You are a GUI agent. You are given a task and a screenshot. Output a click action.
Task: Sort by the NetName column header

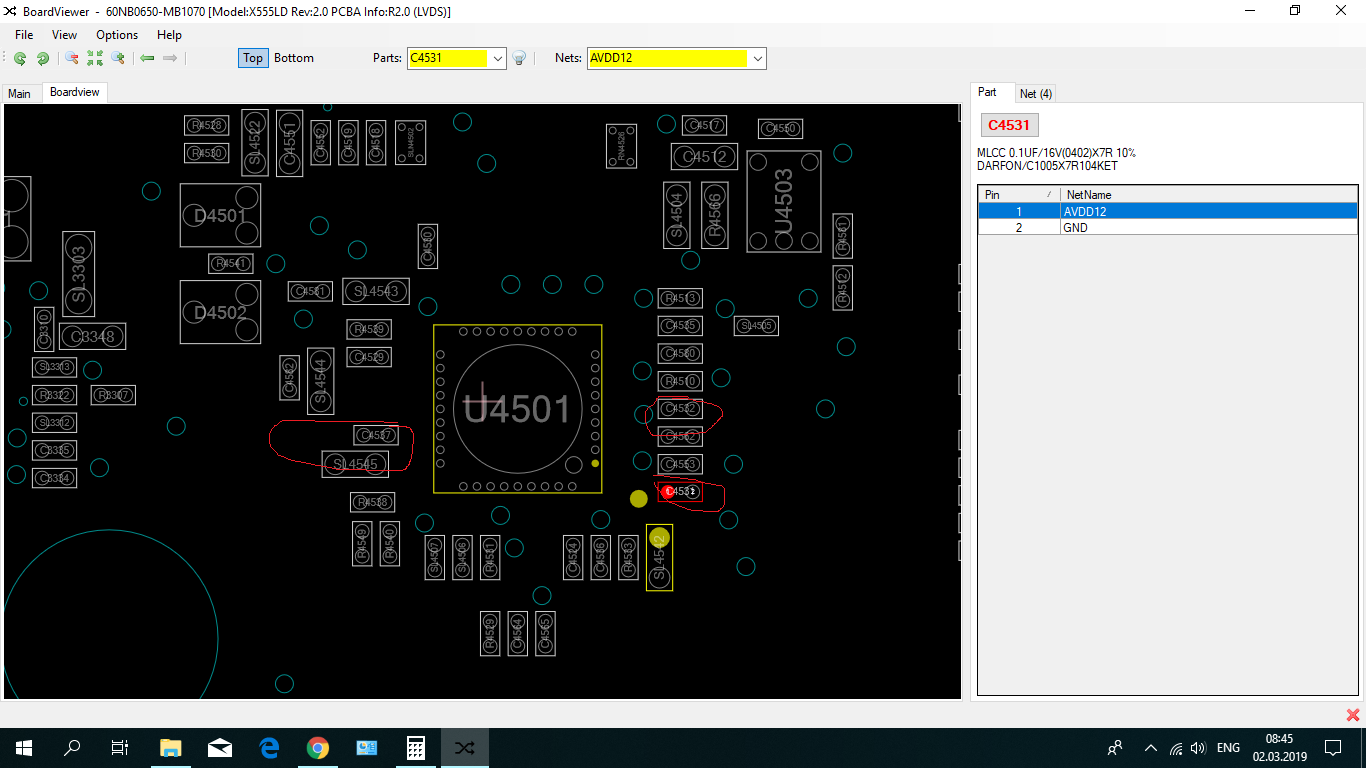coord(1208,194)
